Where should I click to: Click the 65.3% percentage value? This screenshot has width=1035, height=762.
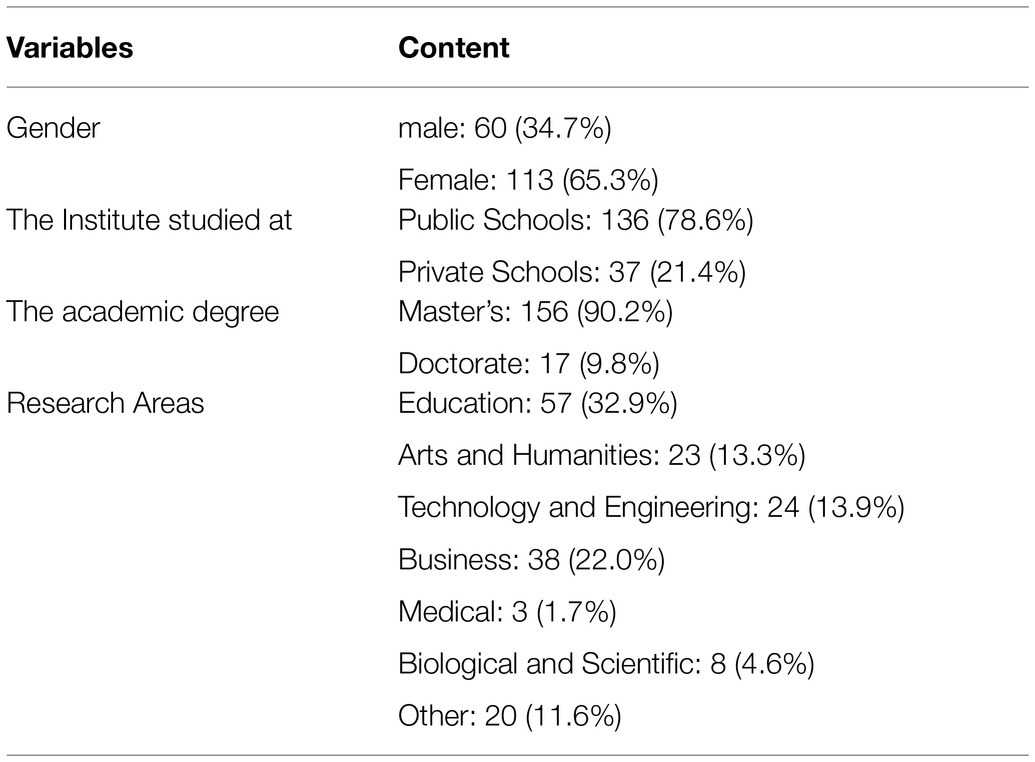click(x=611, y=180)
